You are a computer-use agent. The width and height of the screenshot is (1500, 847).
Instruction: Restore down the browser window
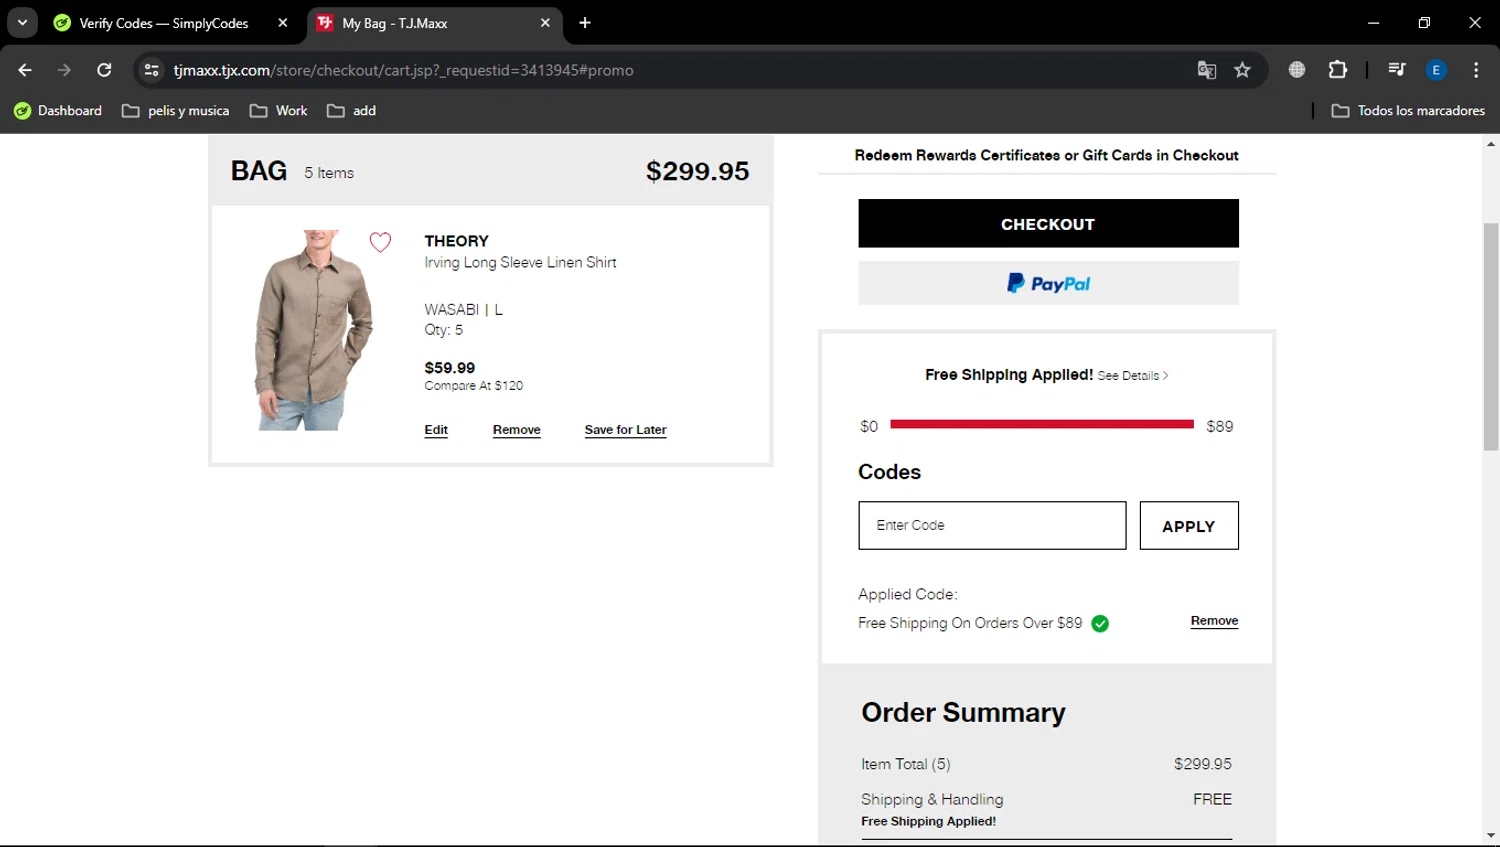(1424, 23)
